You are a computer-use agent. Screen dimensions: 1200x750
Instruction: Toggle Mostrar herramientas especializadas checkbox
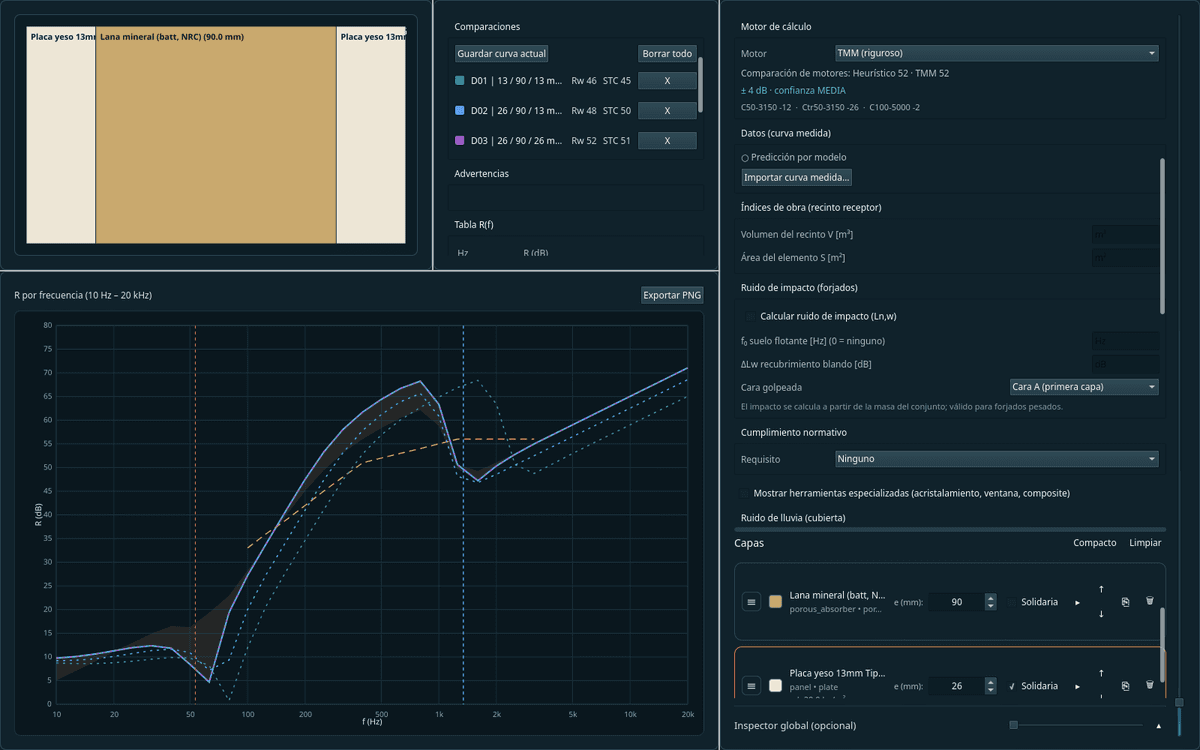(x=744, y=493)
